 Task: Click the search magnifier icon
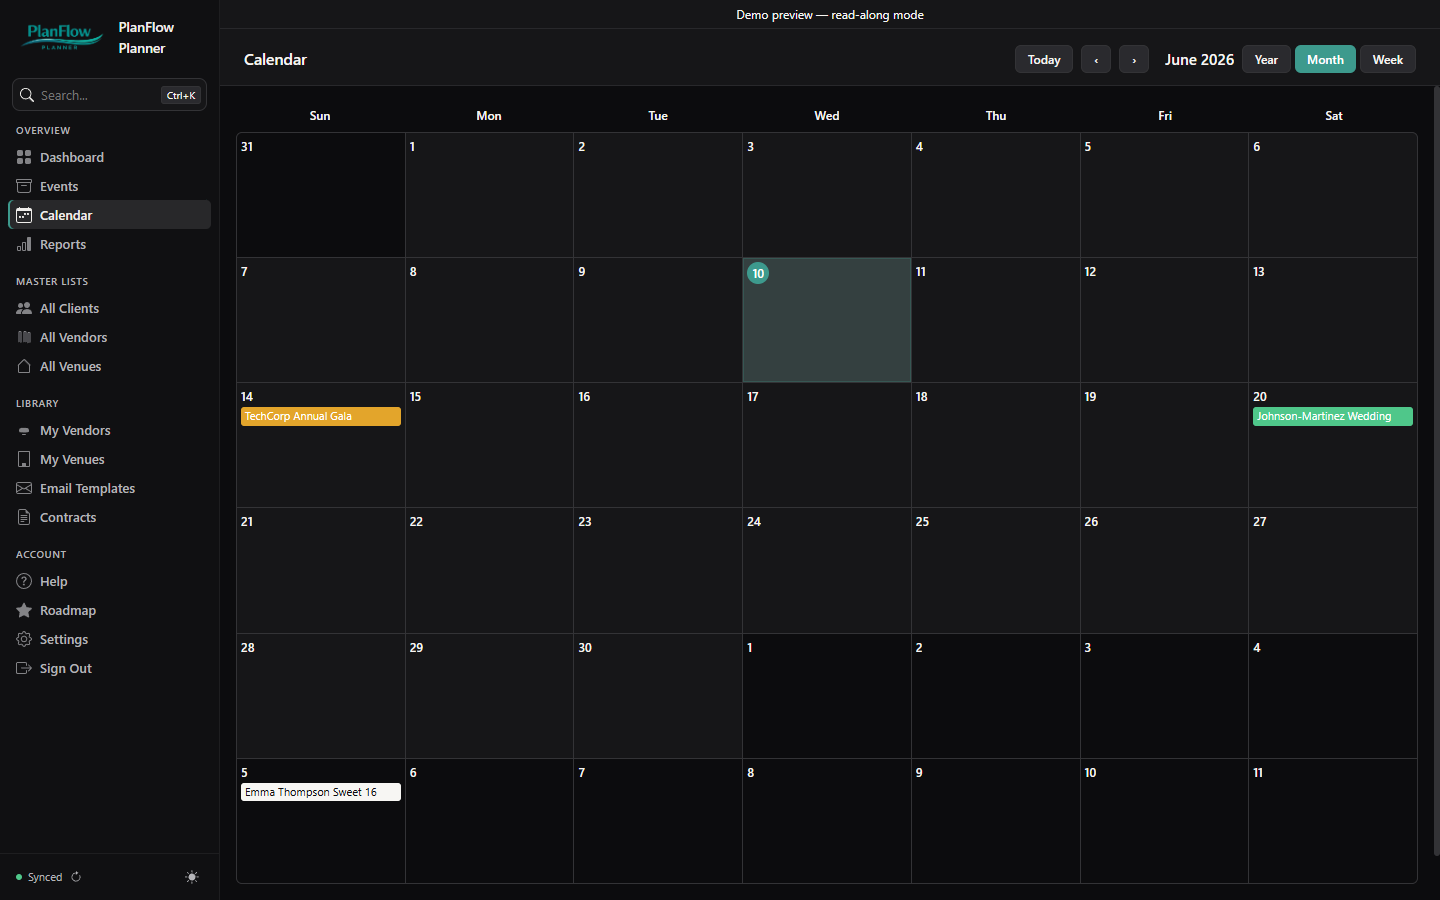[27, 95]
